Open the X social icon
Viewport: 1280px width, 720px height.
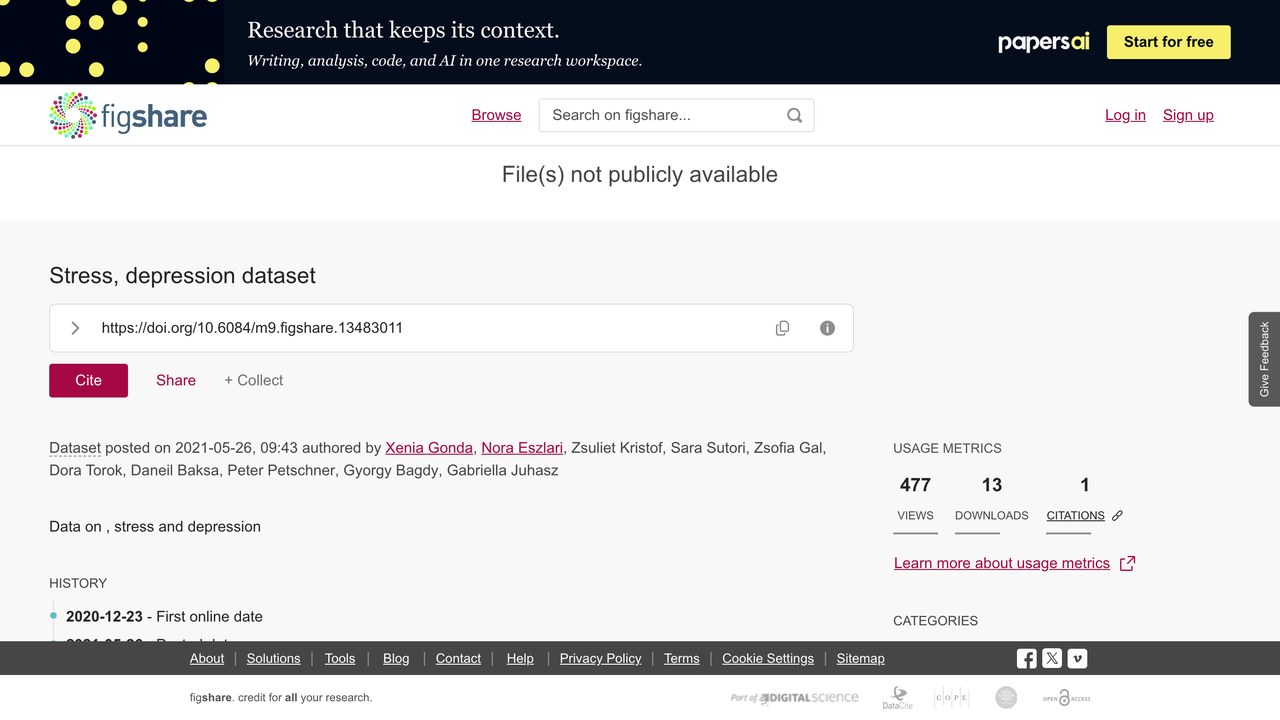1052,658
